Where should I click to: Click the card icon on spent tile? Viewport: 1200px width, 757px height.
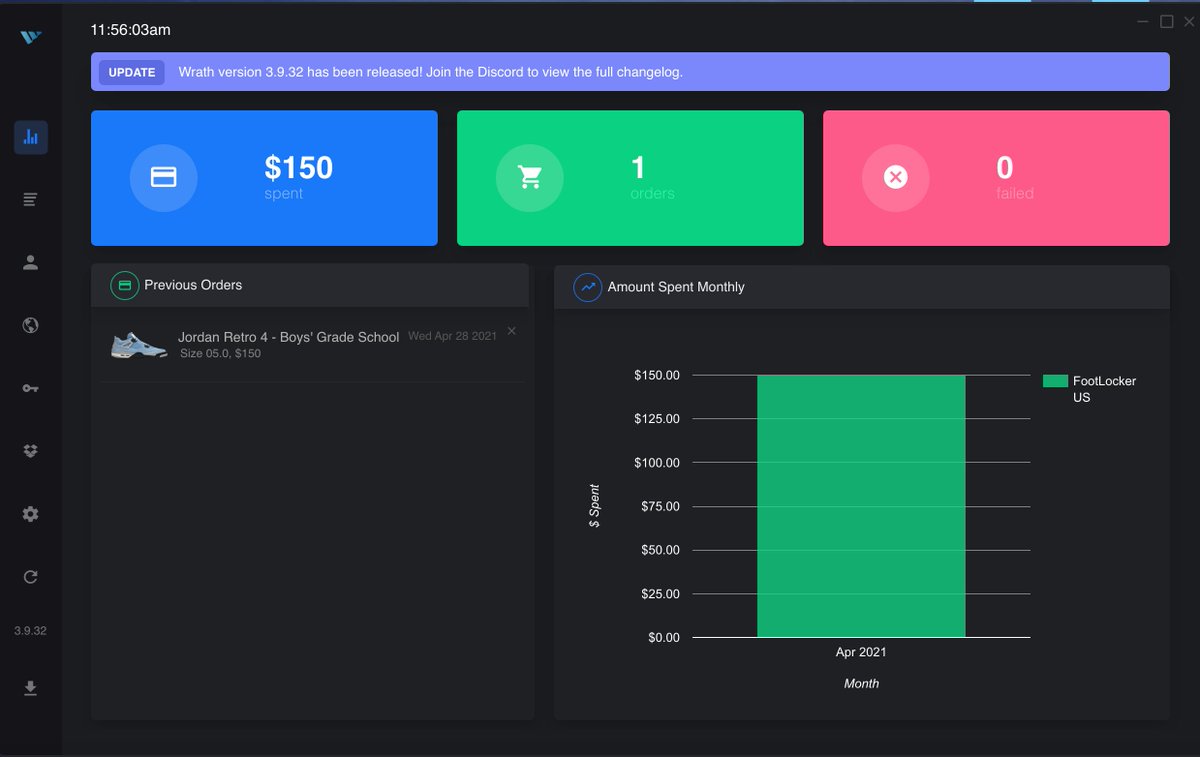(164, 178)
